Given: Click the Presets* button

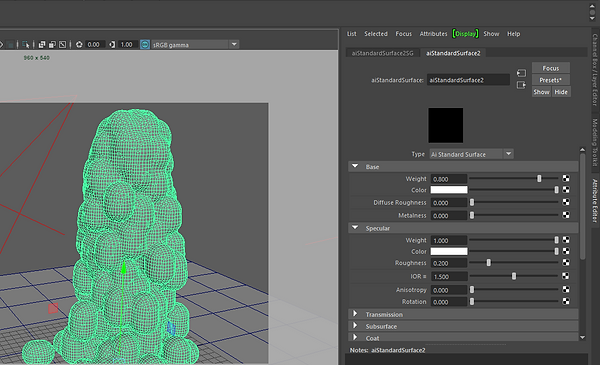Looking at the screenshot, I should pyautogui.click(x=551, y=80).
